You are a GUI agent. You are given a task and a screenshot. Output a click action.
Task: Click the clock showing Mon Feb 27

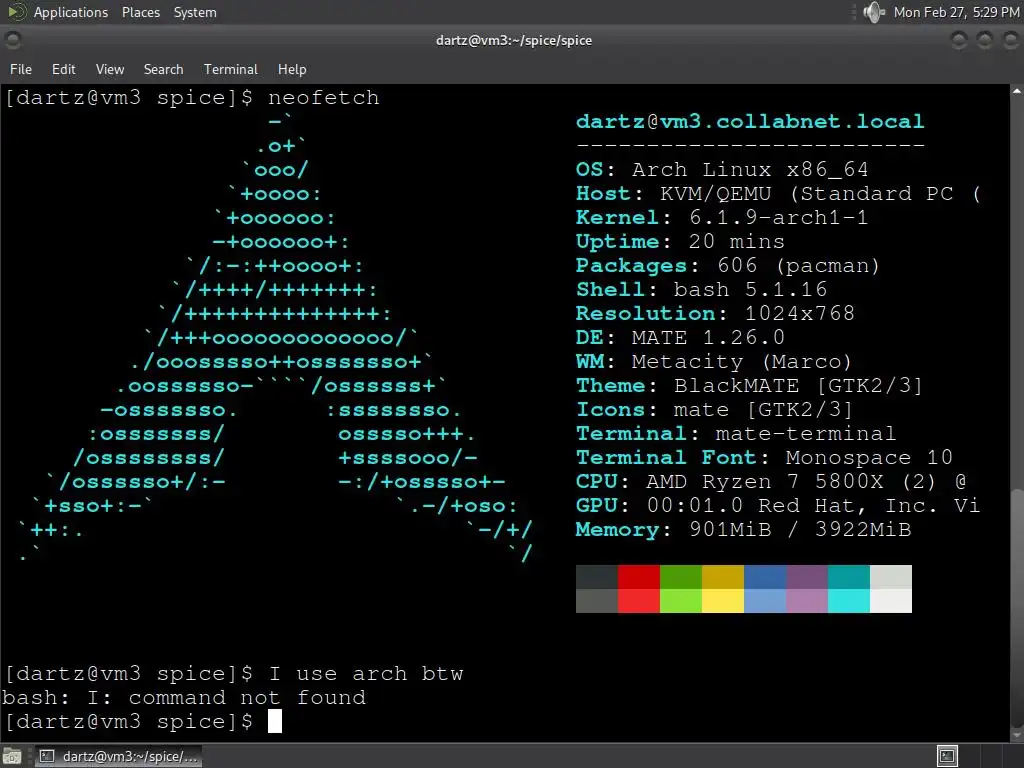click(956, 12)
